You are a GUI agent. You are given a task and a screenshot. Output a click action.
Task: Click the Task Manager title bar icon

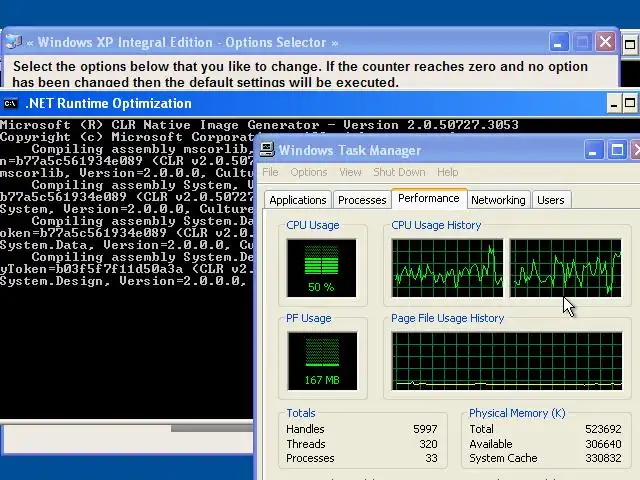(x=267, y=150)
